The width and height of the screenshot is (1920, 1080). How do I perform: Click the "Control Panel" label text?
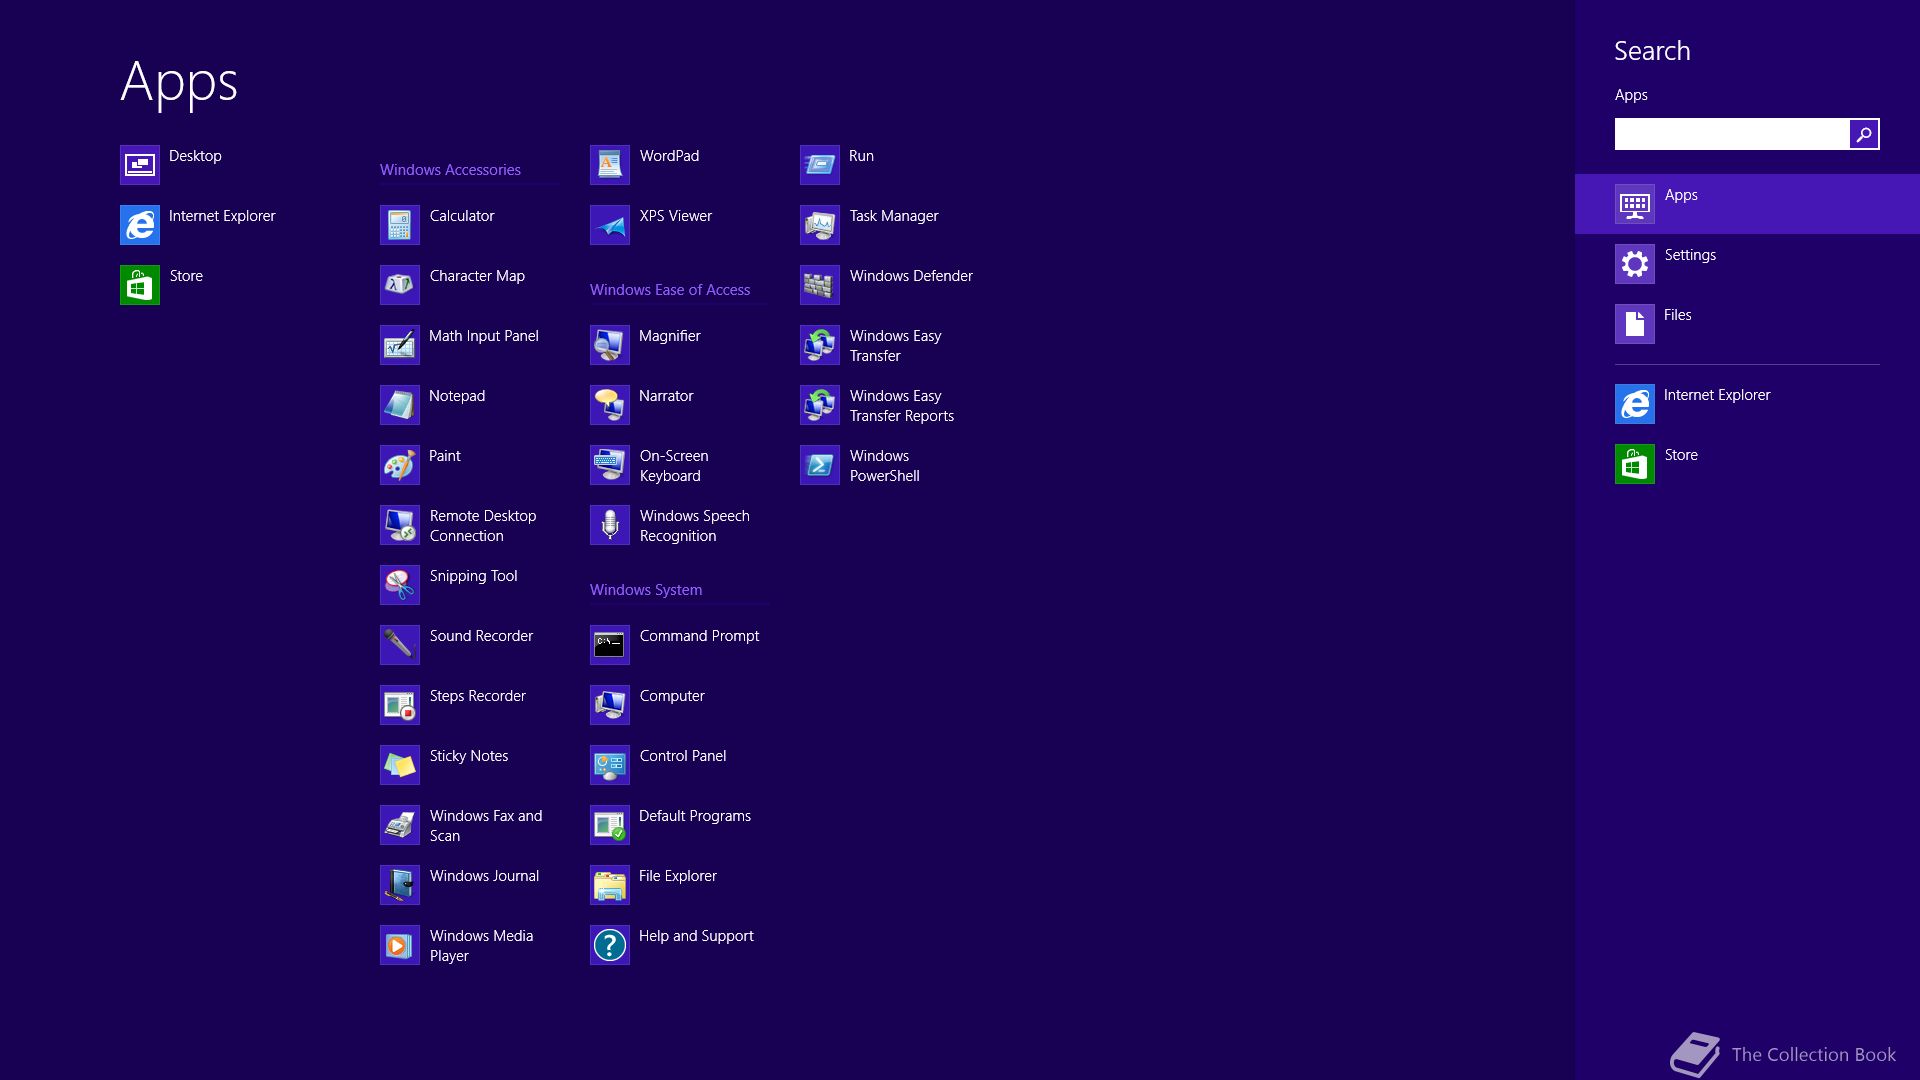(683, 756)
